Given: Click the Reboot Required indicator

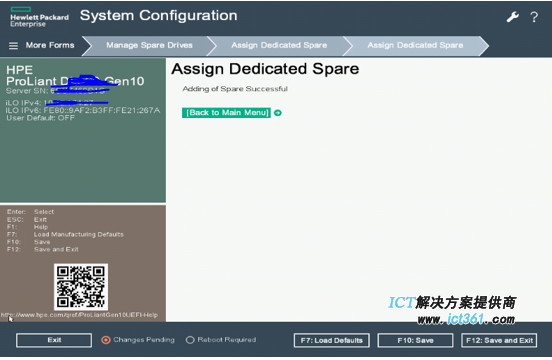Looking at the screenshot, I should coord(221,340).
